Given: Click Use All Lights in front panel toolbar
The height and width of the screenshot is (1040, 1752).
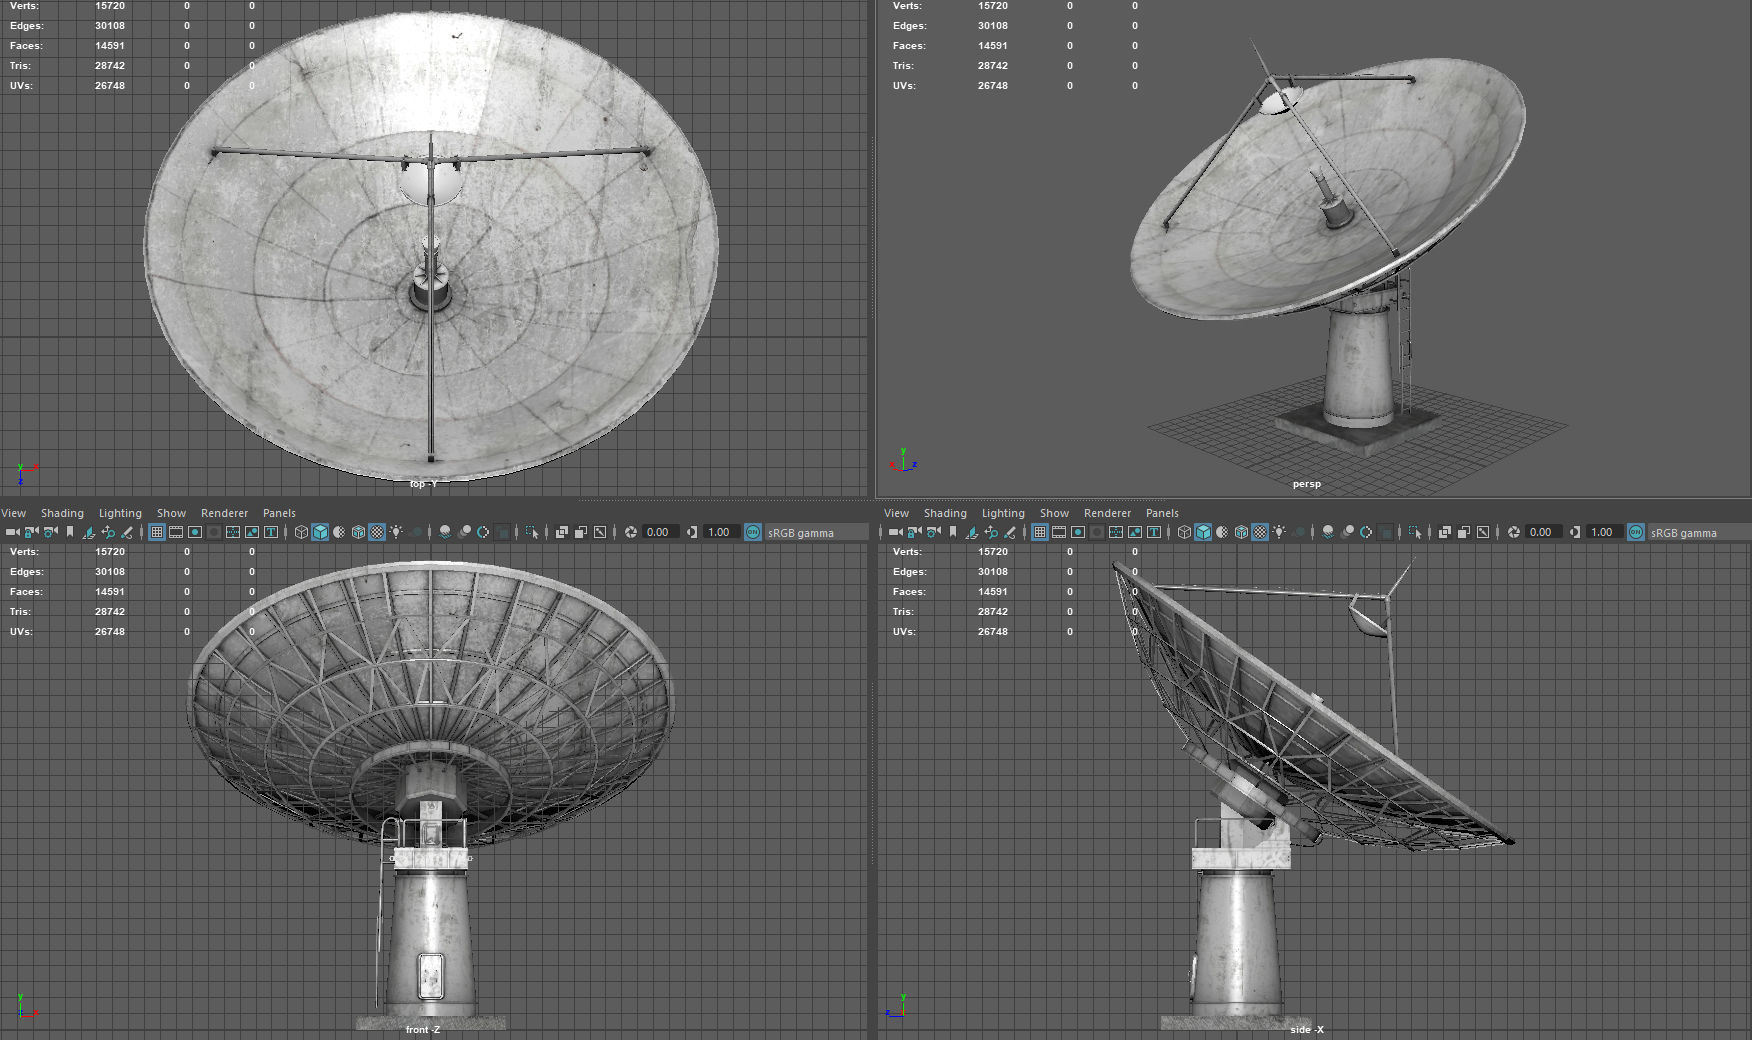Looking at the screenshot, I should [x=396, y=532].
